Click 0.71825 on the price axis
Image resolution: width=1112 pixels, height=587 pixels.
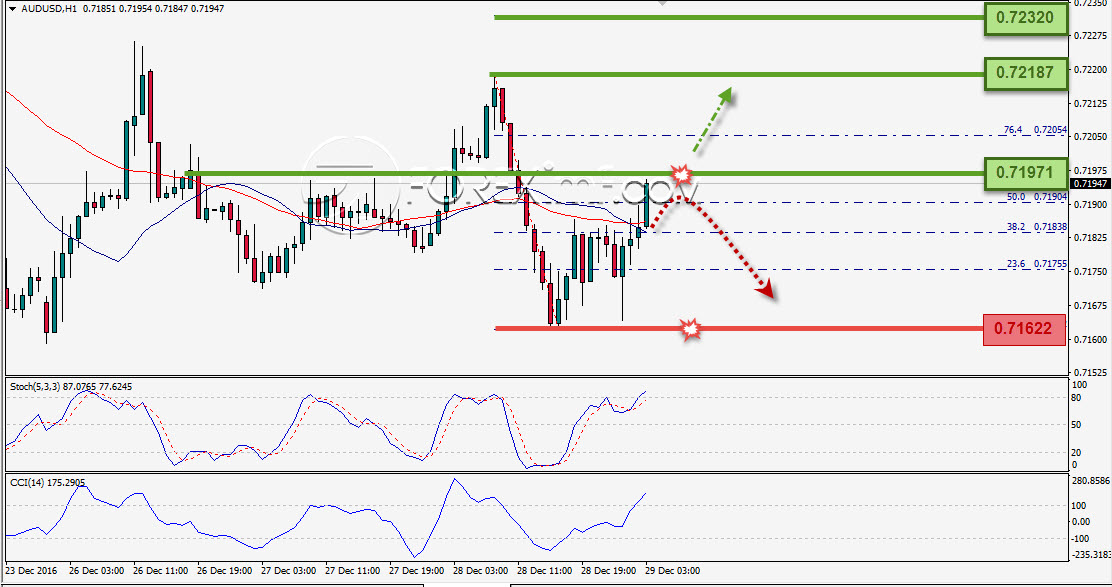(1091, 237)
